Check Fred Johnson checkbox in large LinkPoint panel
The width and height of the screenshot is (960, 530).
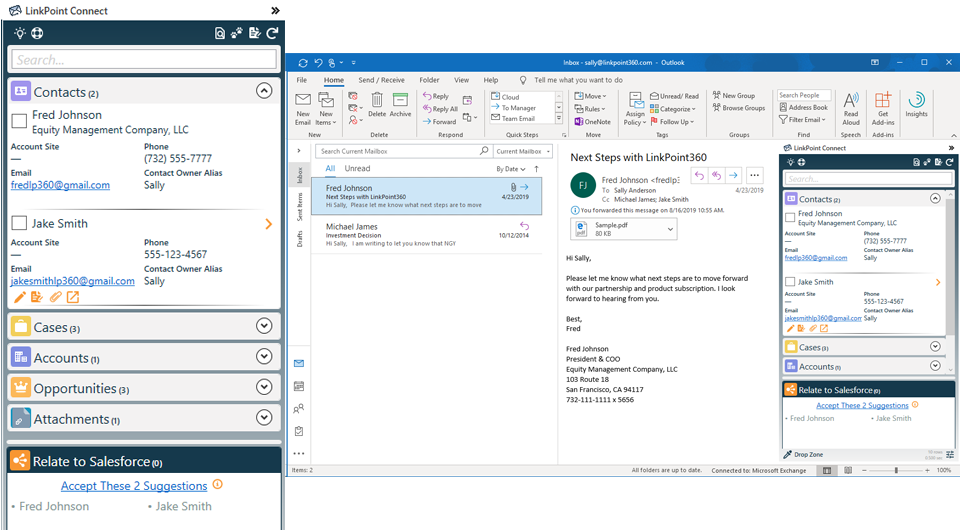click(x=20, y=121)
